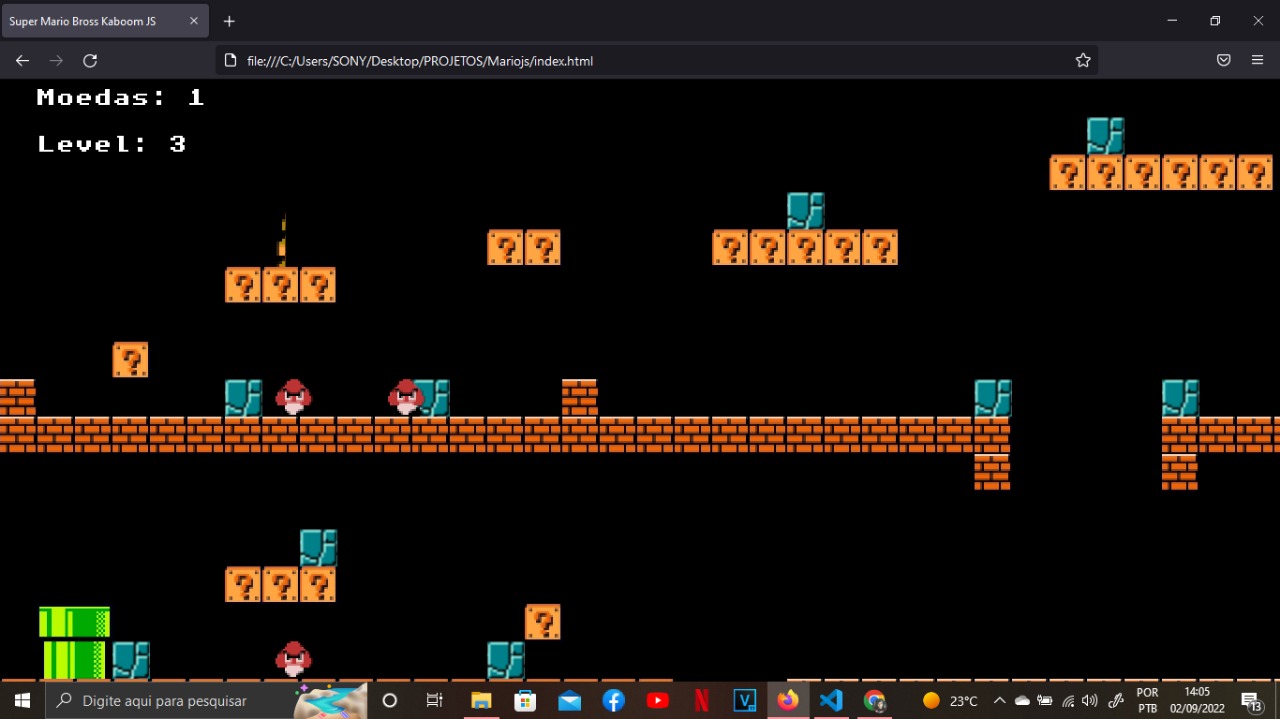The height and width of the screenshot is (719, 1280).
Task: Switch to Firefox on the taskbar
Action: pyautogui.click(x=788, y=701)
